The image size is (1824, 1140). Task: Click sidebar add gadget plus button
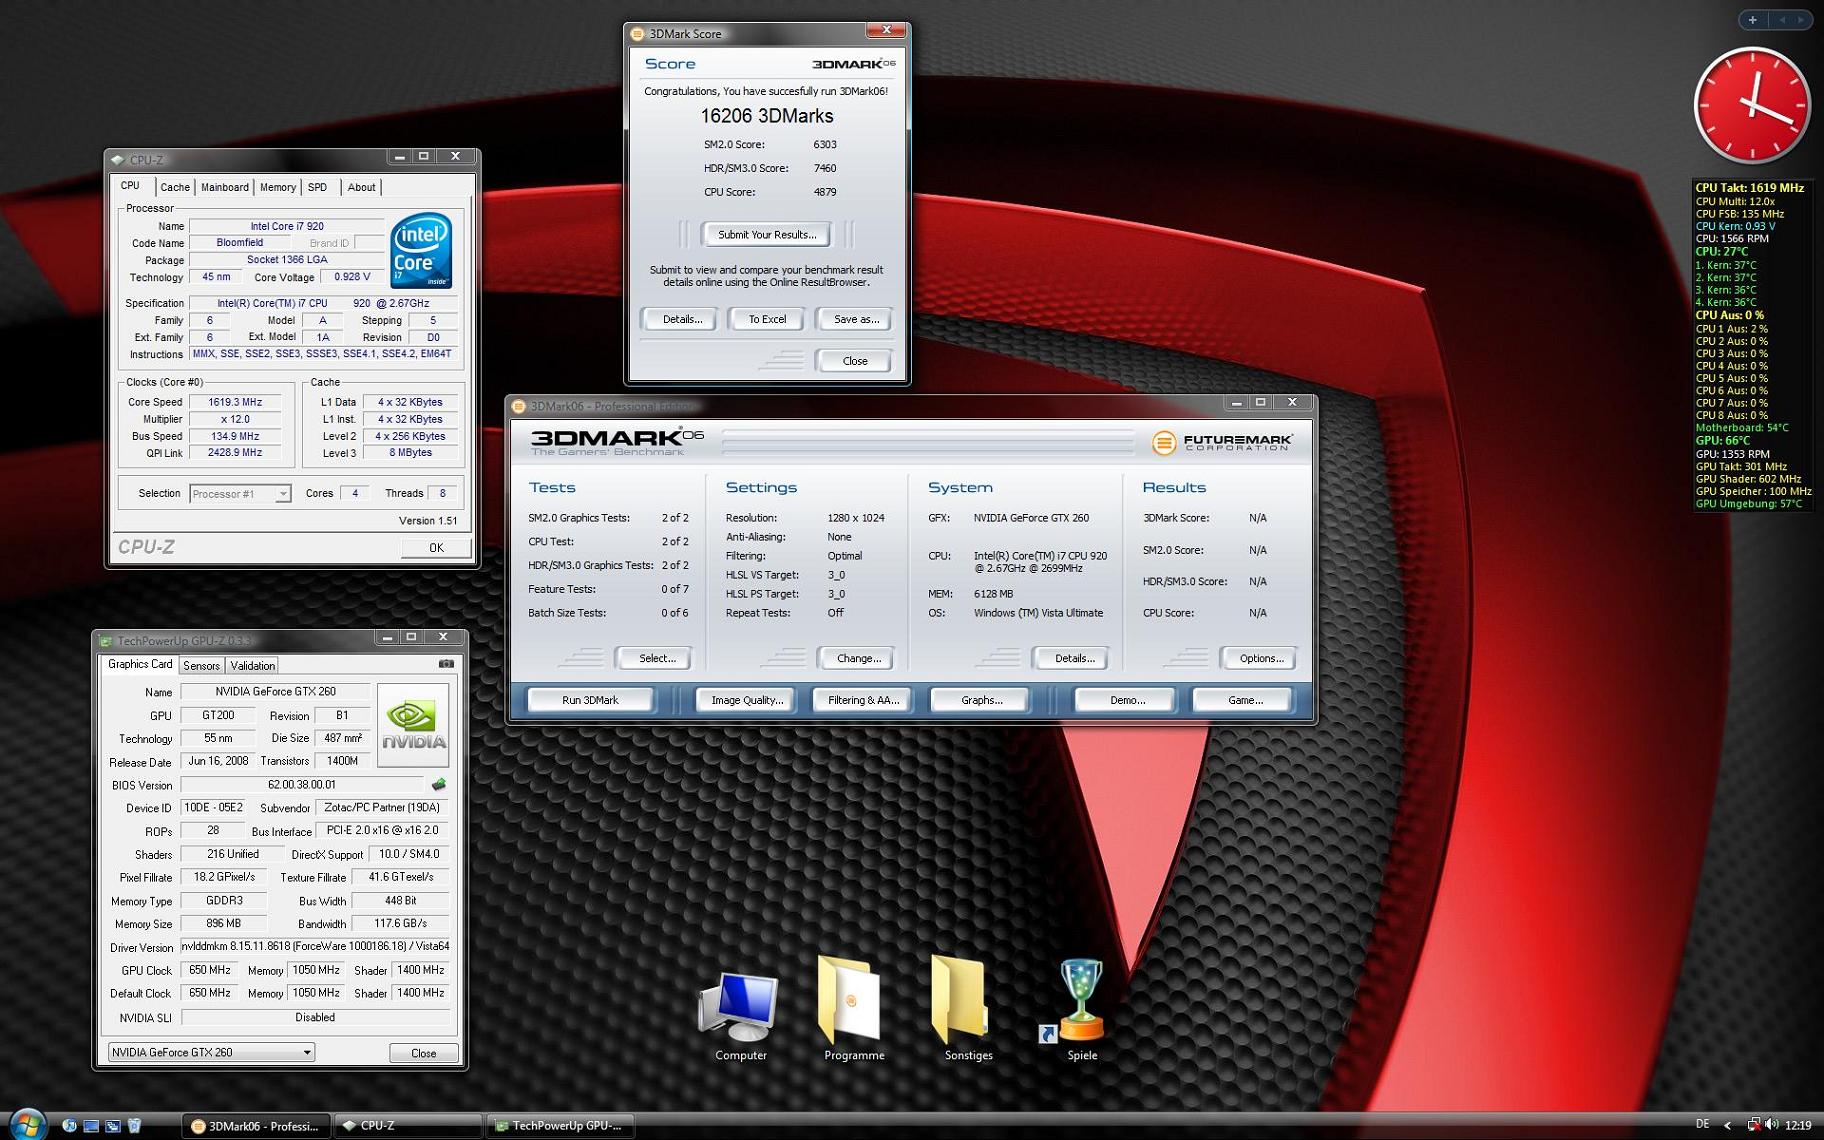pyautogui.click(x=1753, y=19)
